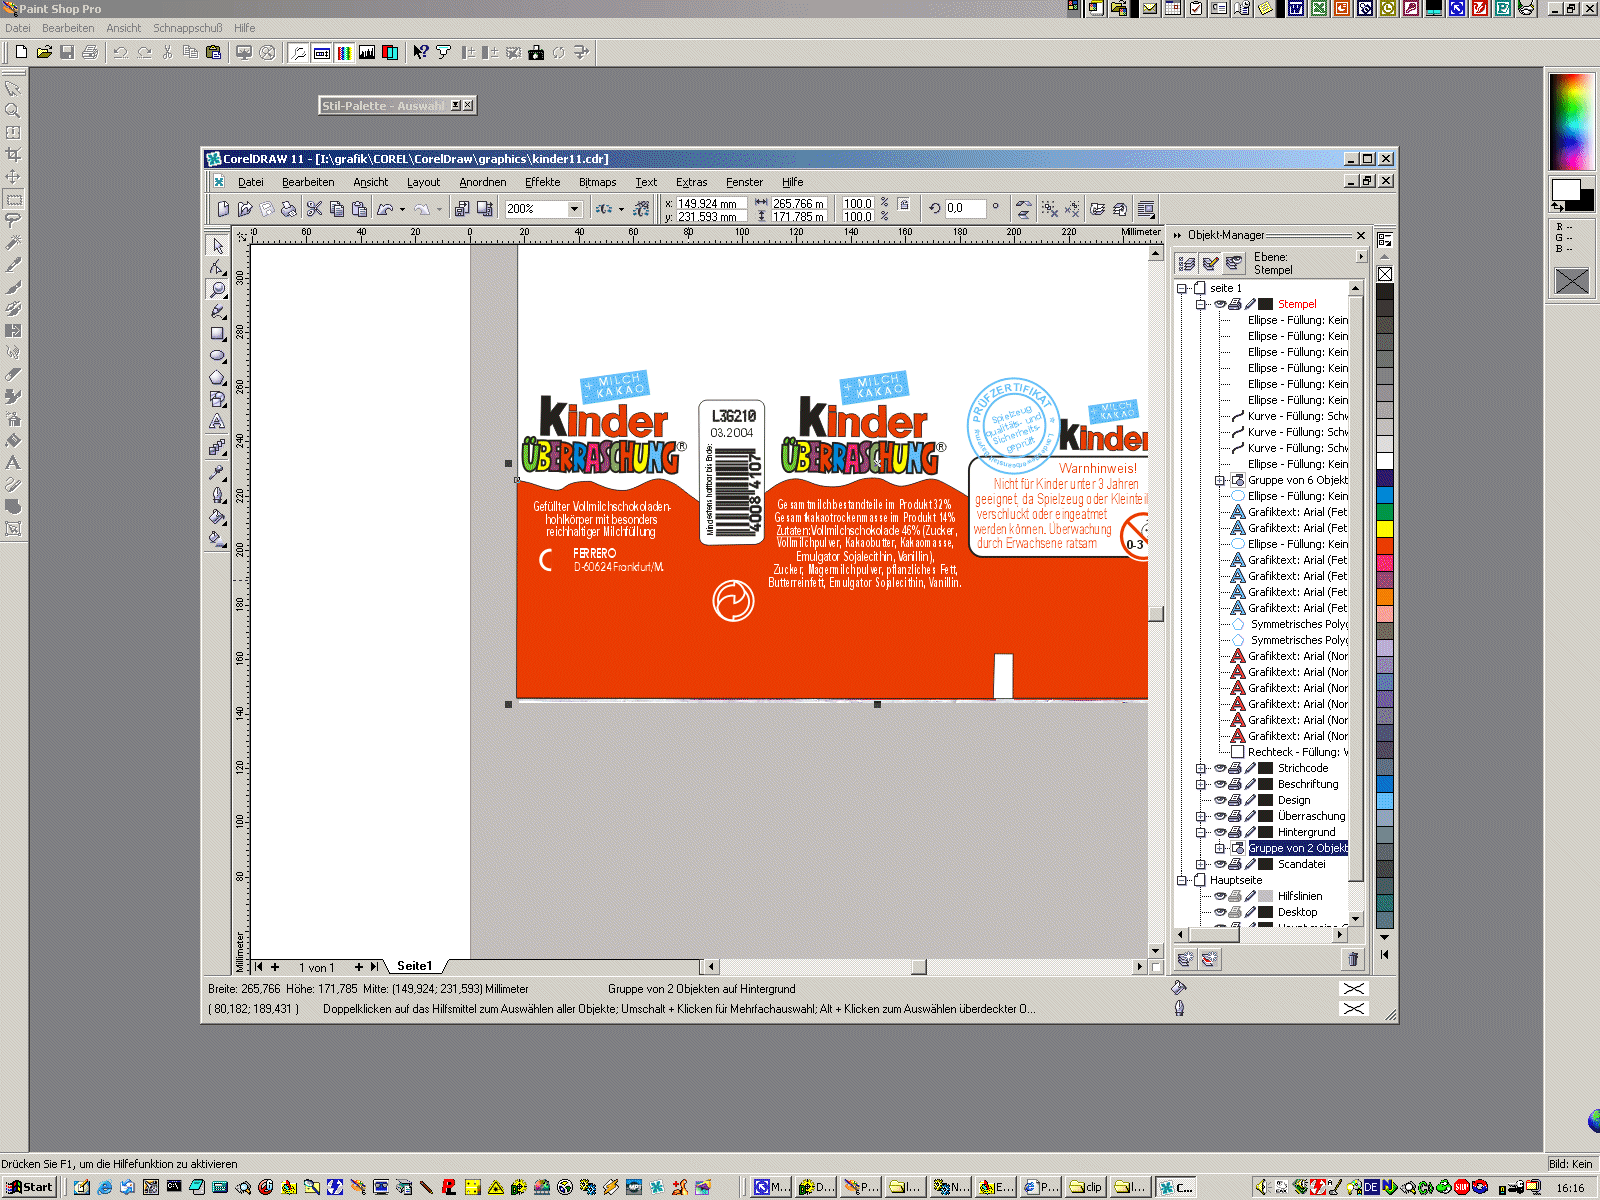This screenshot has width=1600, height=1200.
Task: Collapse the Stempel layer tree node
Action: (1201, 304)
